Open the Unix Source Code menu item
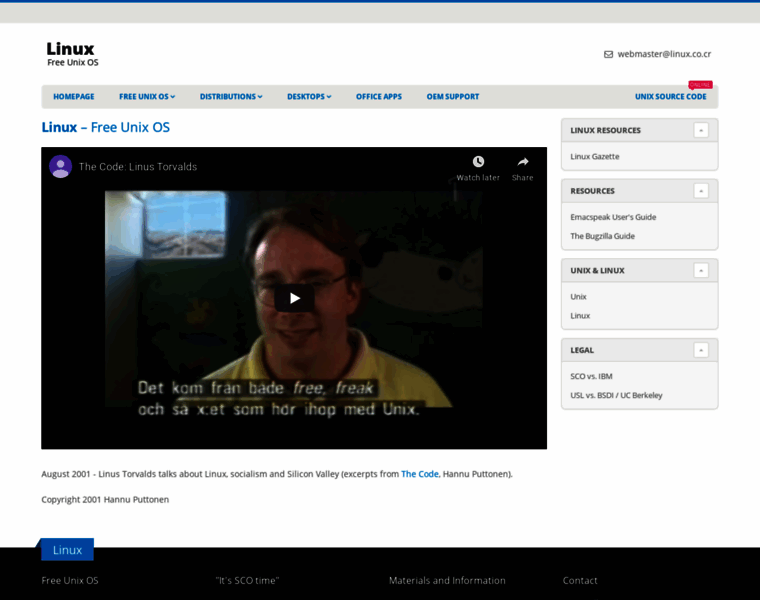Screen dimensions: 760x600 tap(670, 96)
